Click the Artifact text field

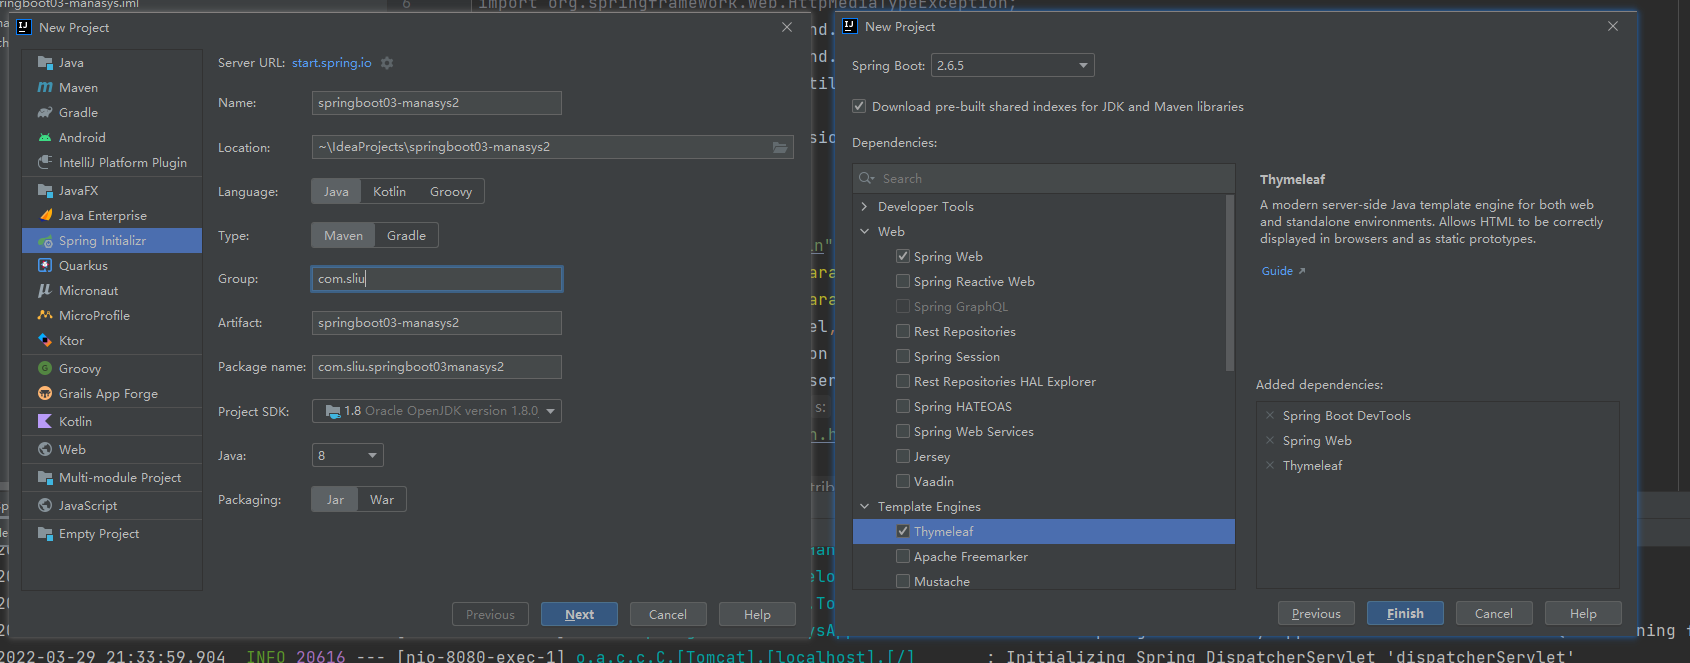click(437, 323)
